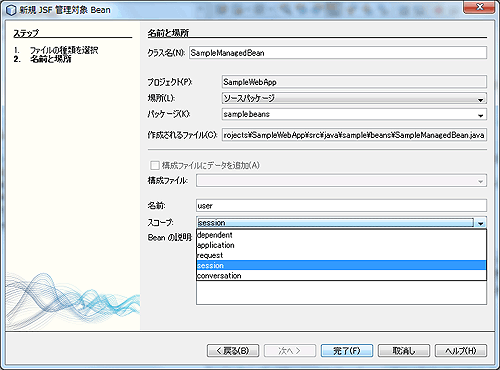500x370 pixels.
Task: Open the パッケージ combo box arrow
Action: (480, 115)
